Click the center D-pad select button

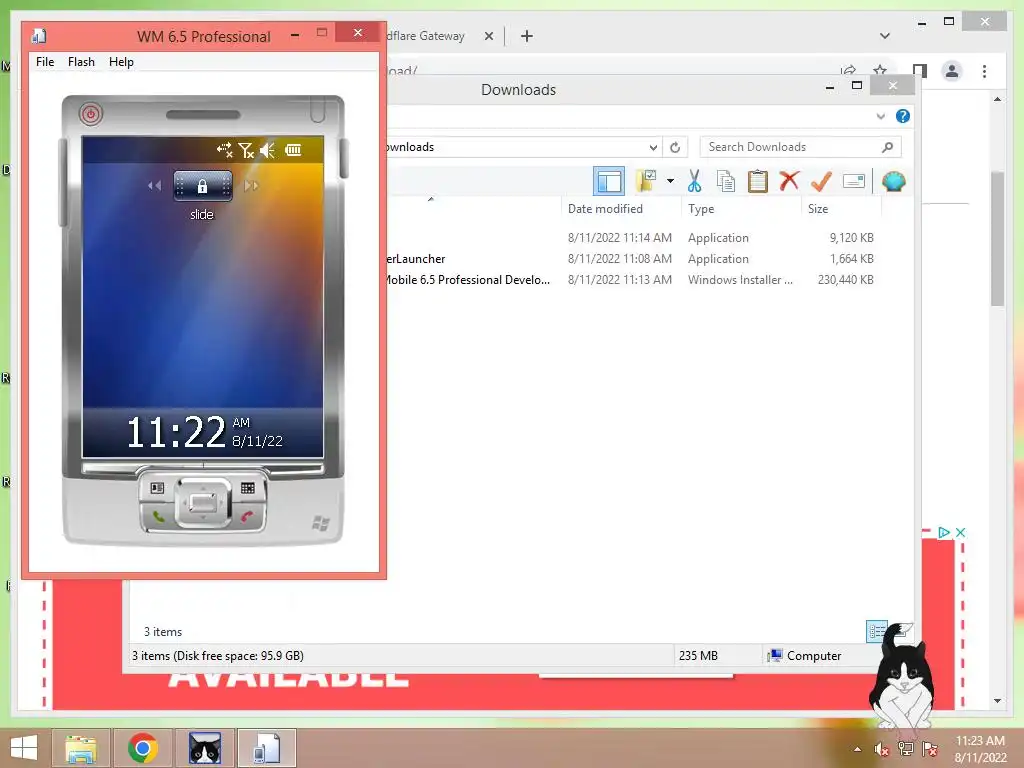pyautogui.click(x=203, y=502)
